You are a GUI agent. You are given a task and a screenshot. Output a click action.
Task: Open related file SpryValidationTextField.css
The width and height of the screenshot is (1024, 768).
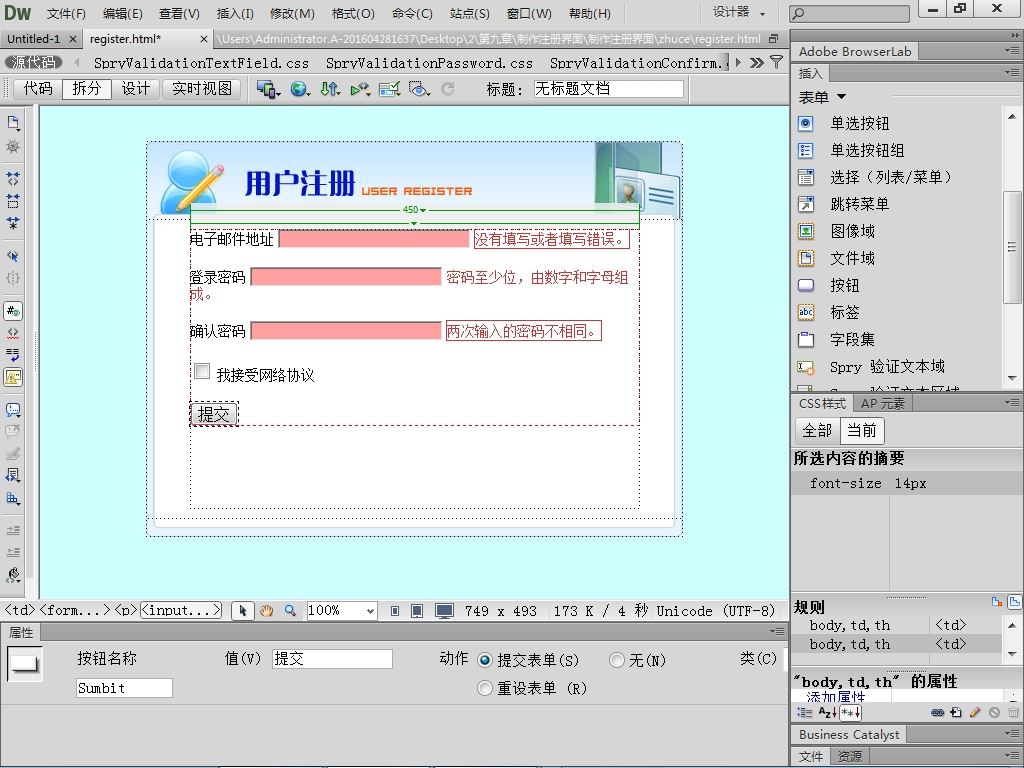pos(201,63)
